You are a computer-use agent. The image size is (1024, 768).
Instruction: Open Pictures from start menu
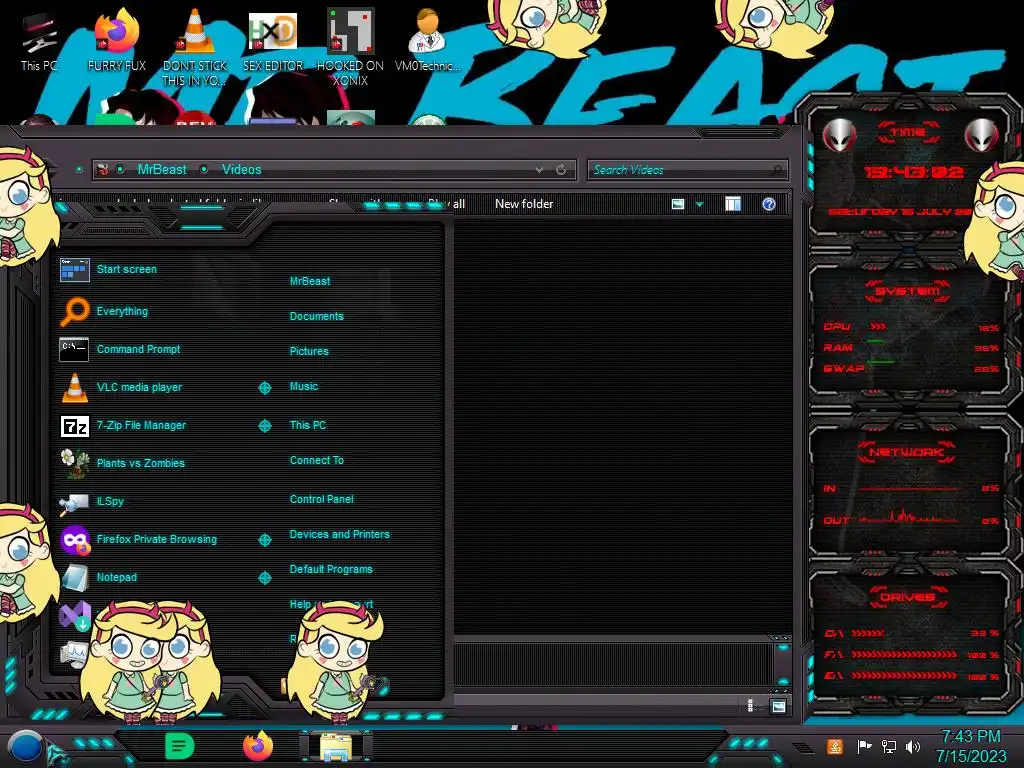pos(309,351)
